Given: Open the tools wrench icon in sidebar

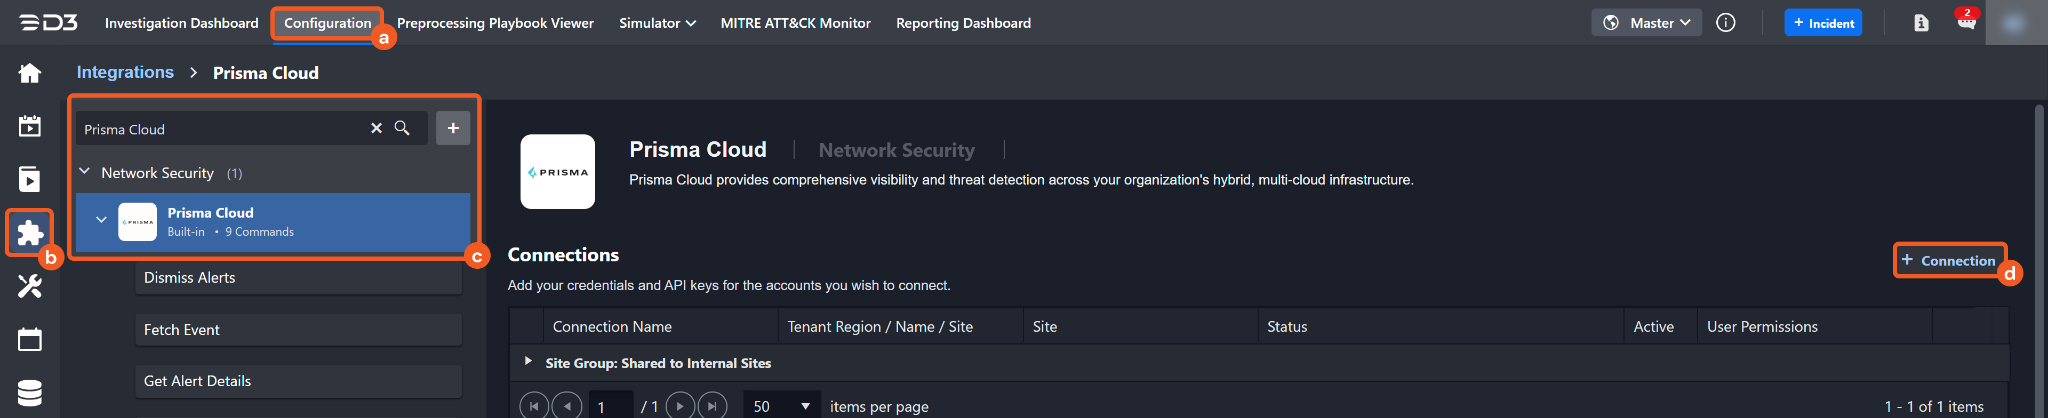Looking at the screenshot, I should (30, 287).
